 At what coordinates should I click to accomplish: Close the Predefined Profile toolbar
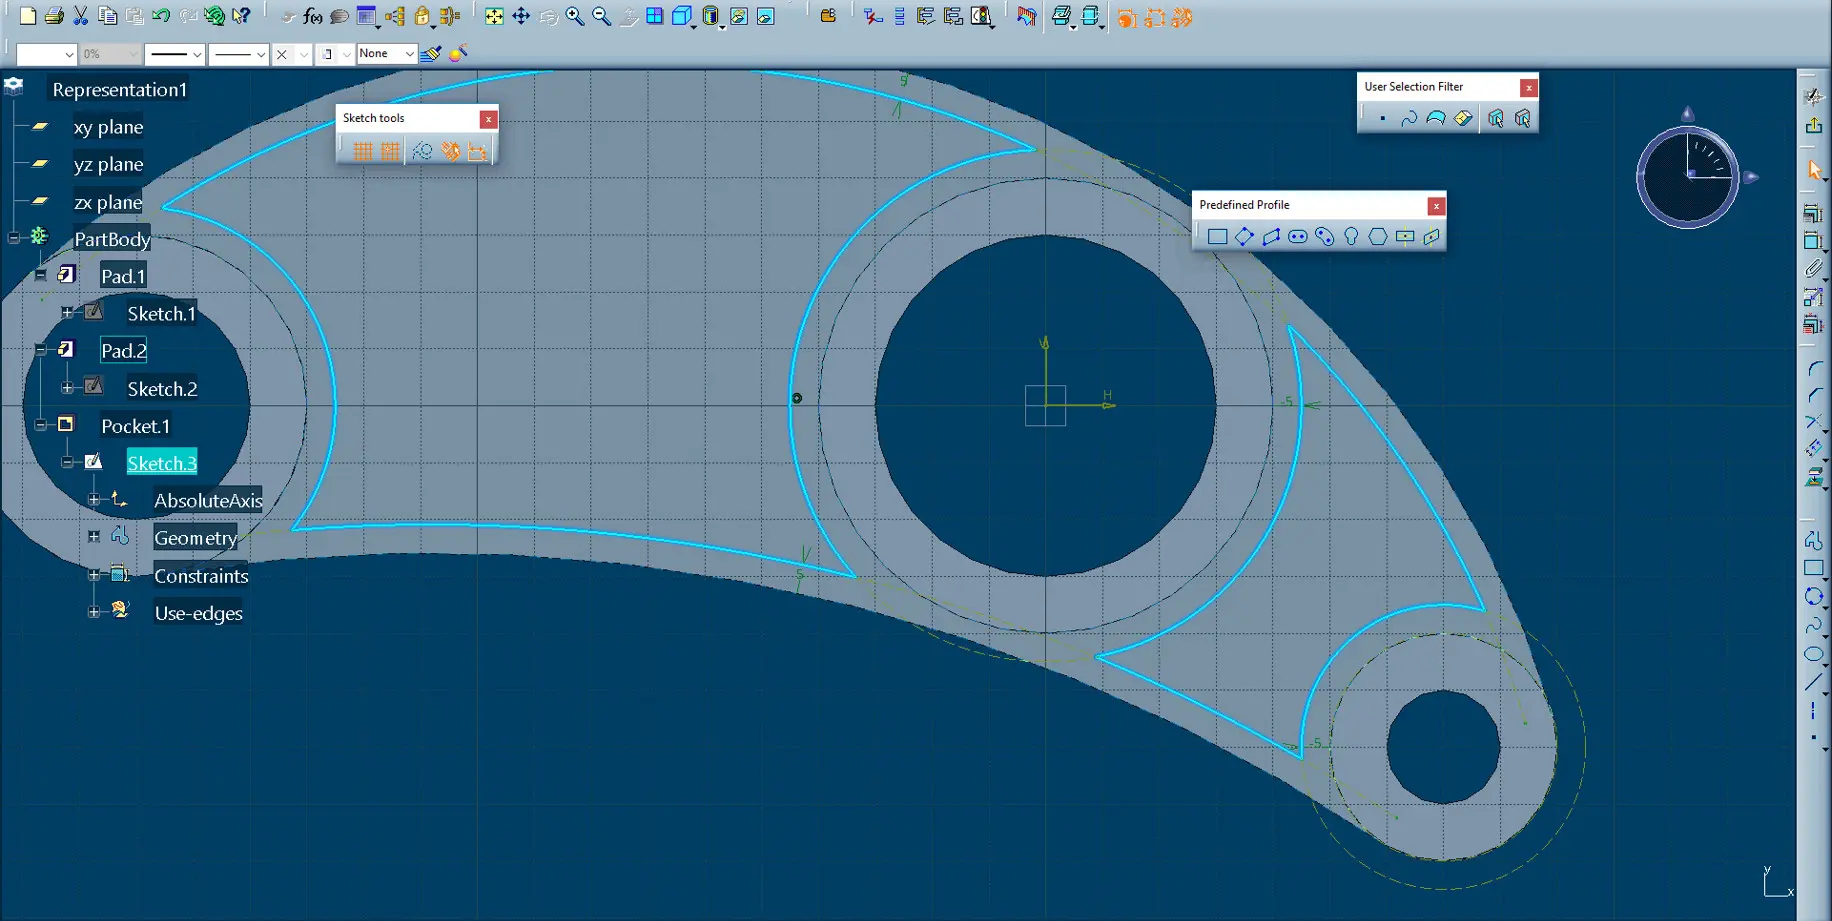1436,206
